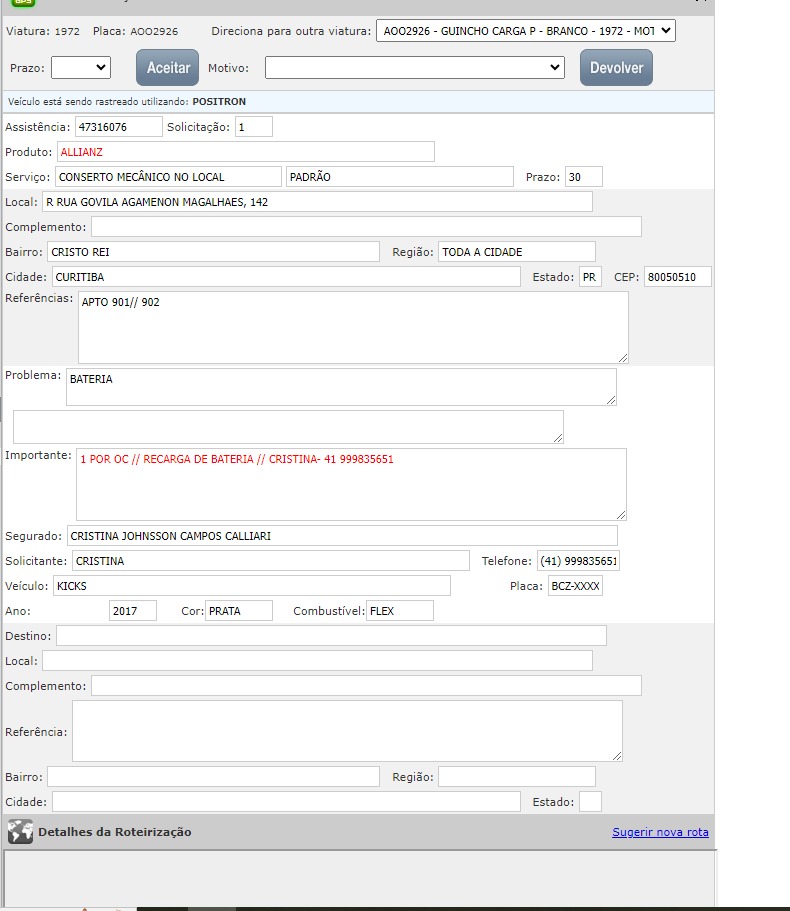The width and height of the screenshot is (790, 911).
Task: Click the Detalhes da Roteirização map icon
Action: (x=20, y=832)
